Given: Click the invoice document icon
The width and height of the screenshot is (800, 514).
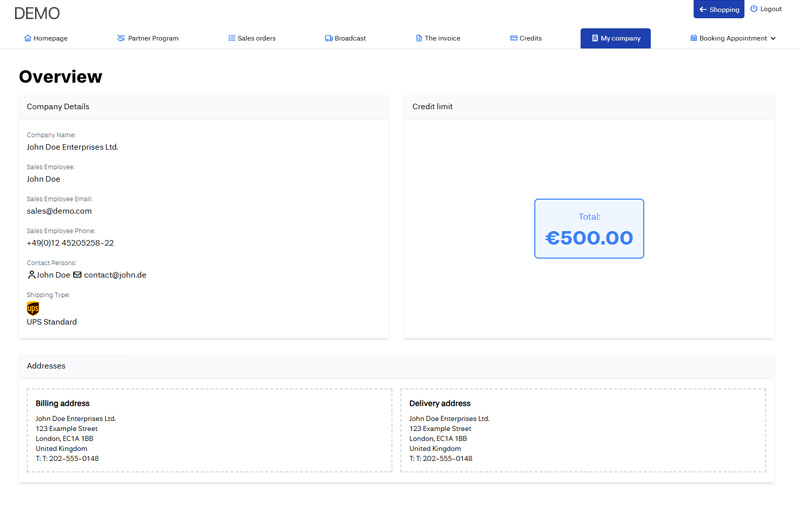Looking at the screenshot, I should [419, 38].
